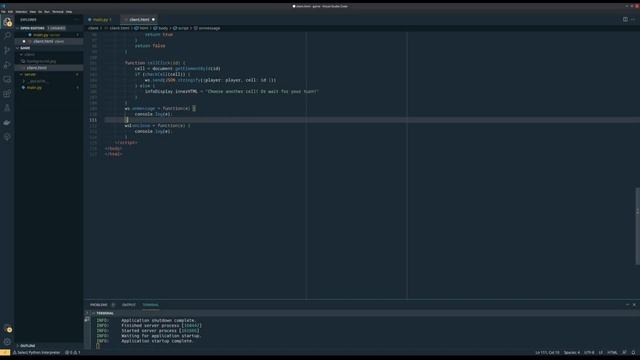640x360 pixels.
Task: Click the notifications bell in status bar
Action: [x=633, y=353]
